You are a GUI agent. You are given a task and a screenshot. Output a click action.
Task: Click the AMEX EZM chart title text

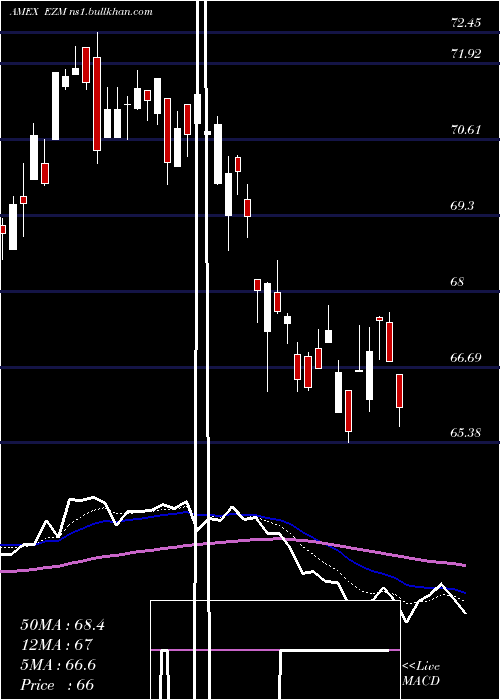tap(81, 12)
